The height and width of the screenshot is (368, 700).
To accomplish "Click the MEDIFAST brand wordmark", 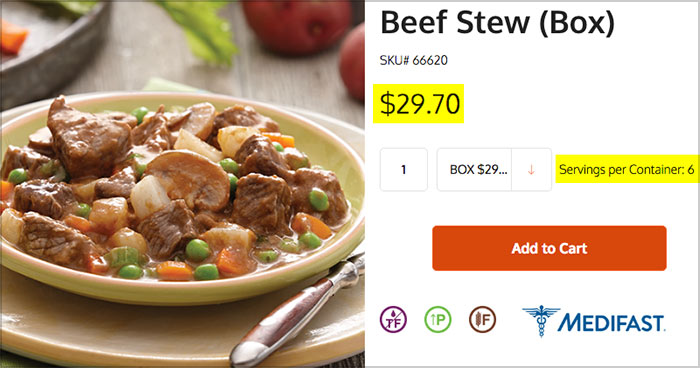I will point(611,322).
